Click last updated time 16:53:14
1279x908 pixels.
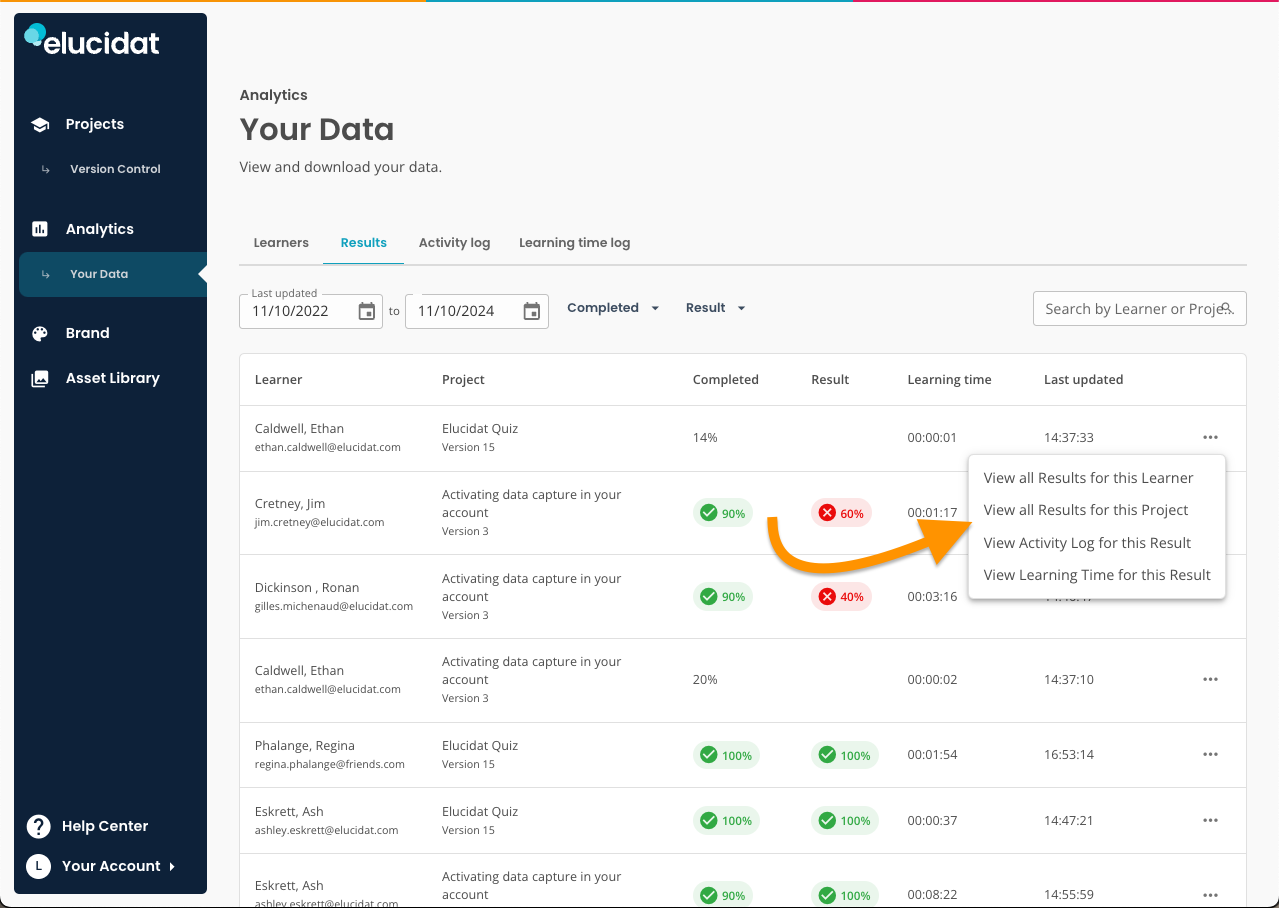(x=1069, y=755)
